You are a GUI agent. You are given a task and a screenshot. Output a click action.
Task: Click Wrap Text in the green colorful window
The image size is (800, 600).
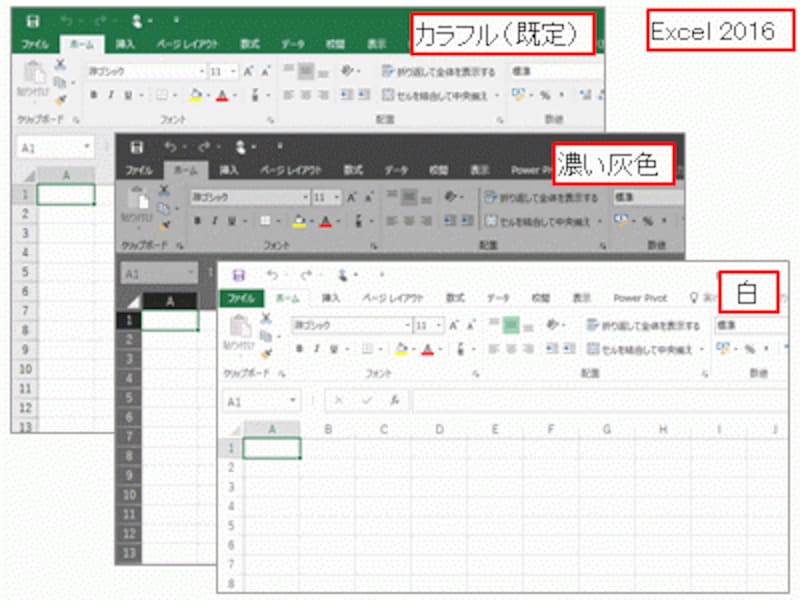point(439,71)
